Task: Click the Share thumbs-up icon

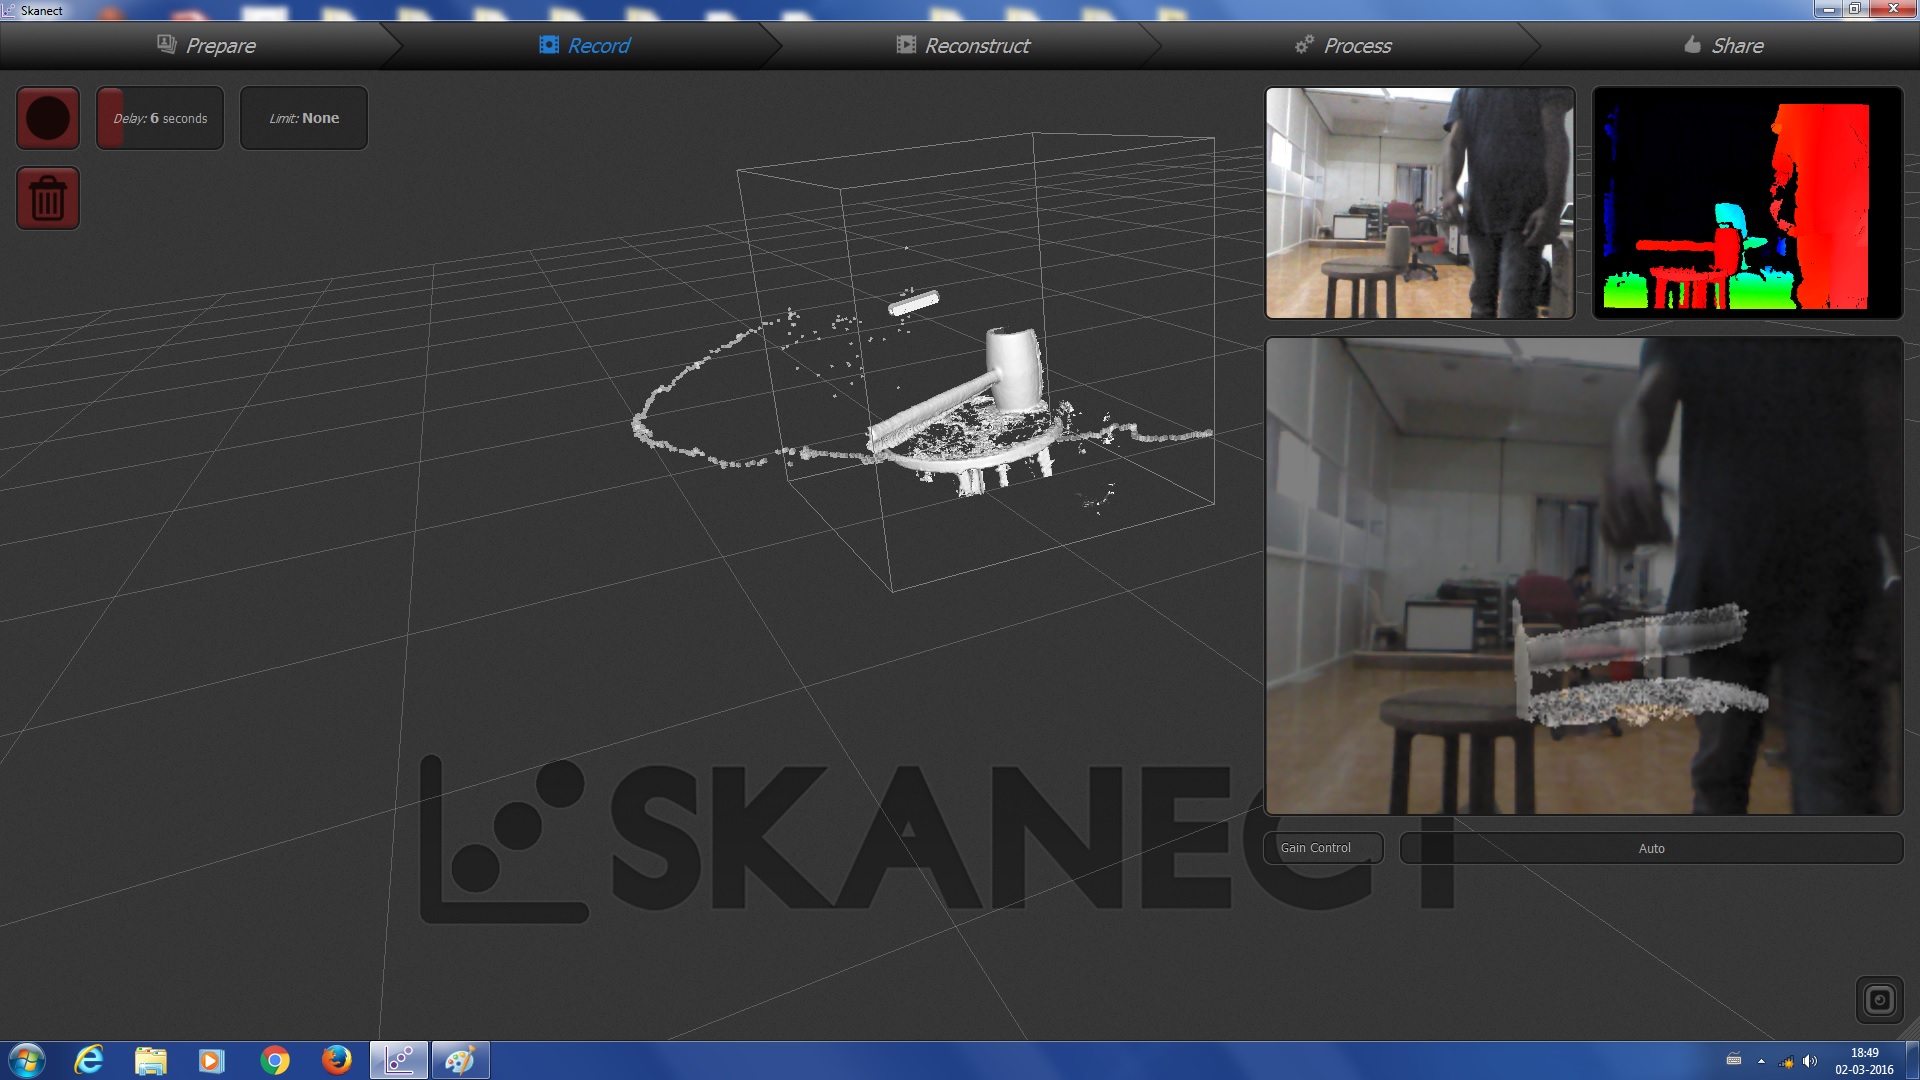Action: point(1692,44)
